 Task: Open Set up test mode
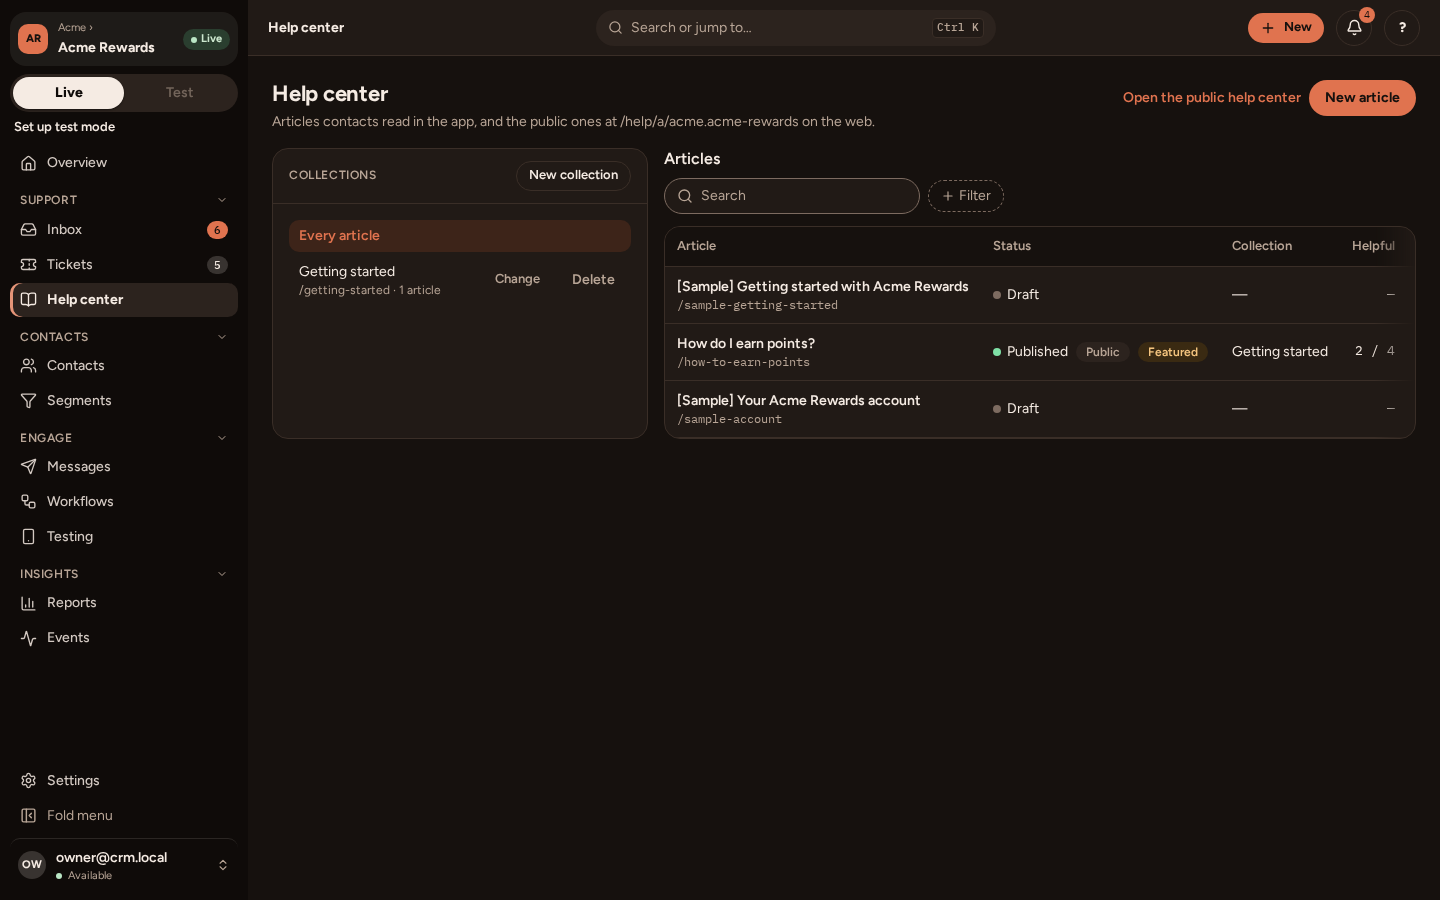65,127
